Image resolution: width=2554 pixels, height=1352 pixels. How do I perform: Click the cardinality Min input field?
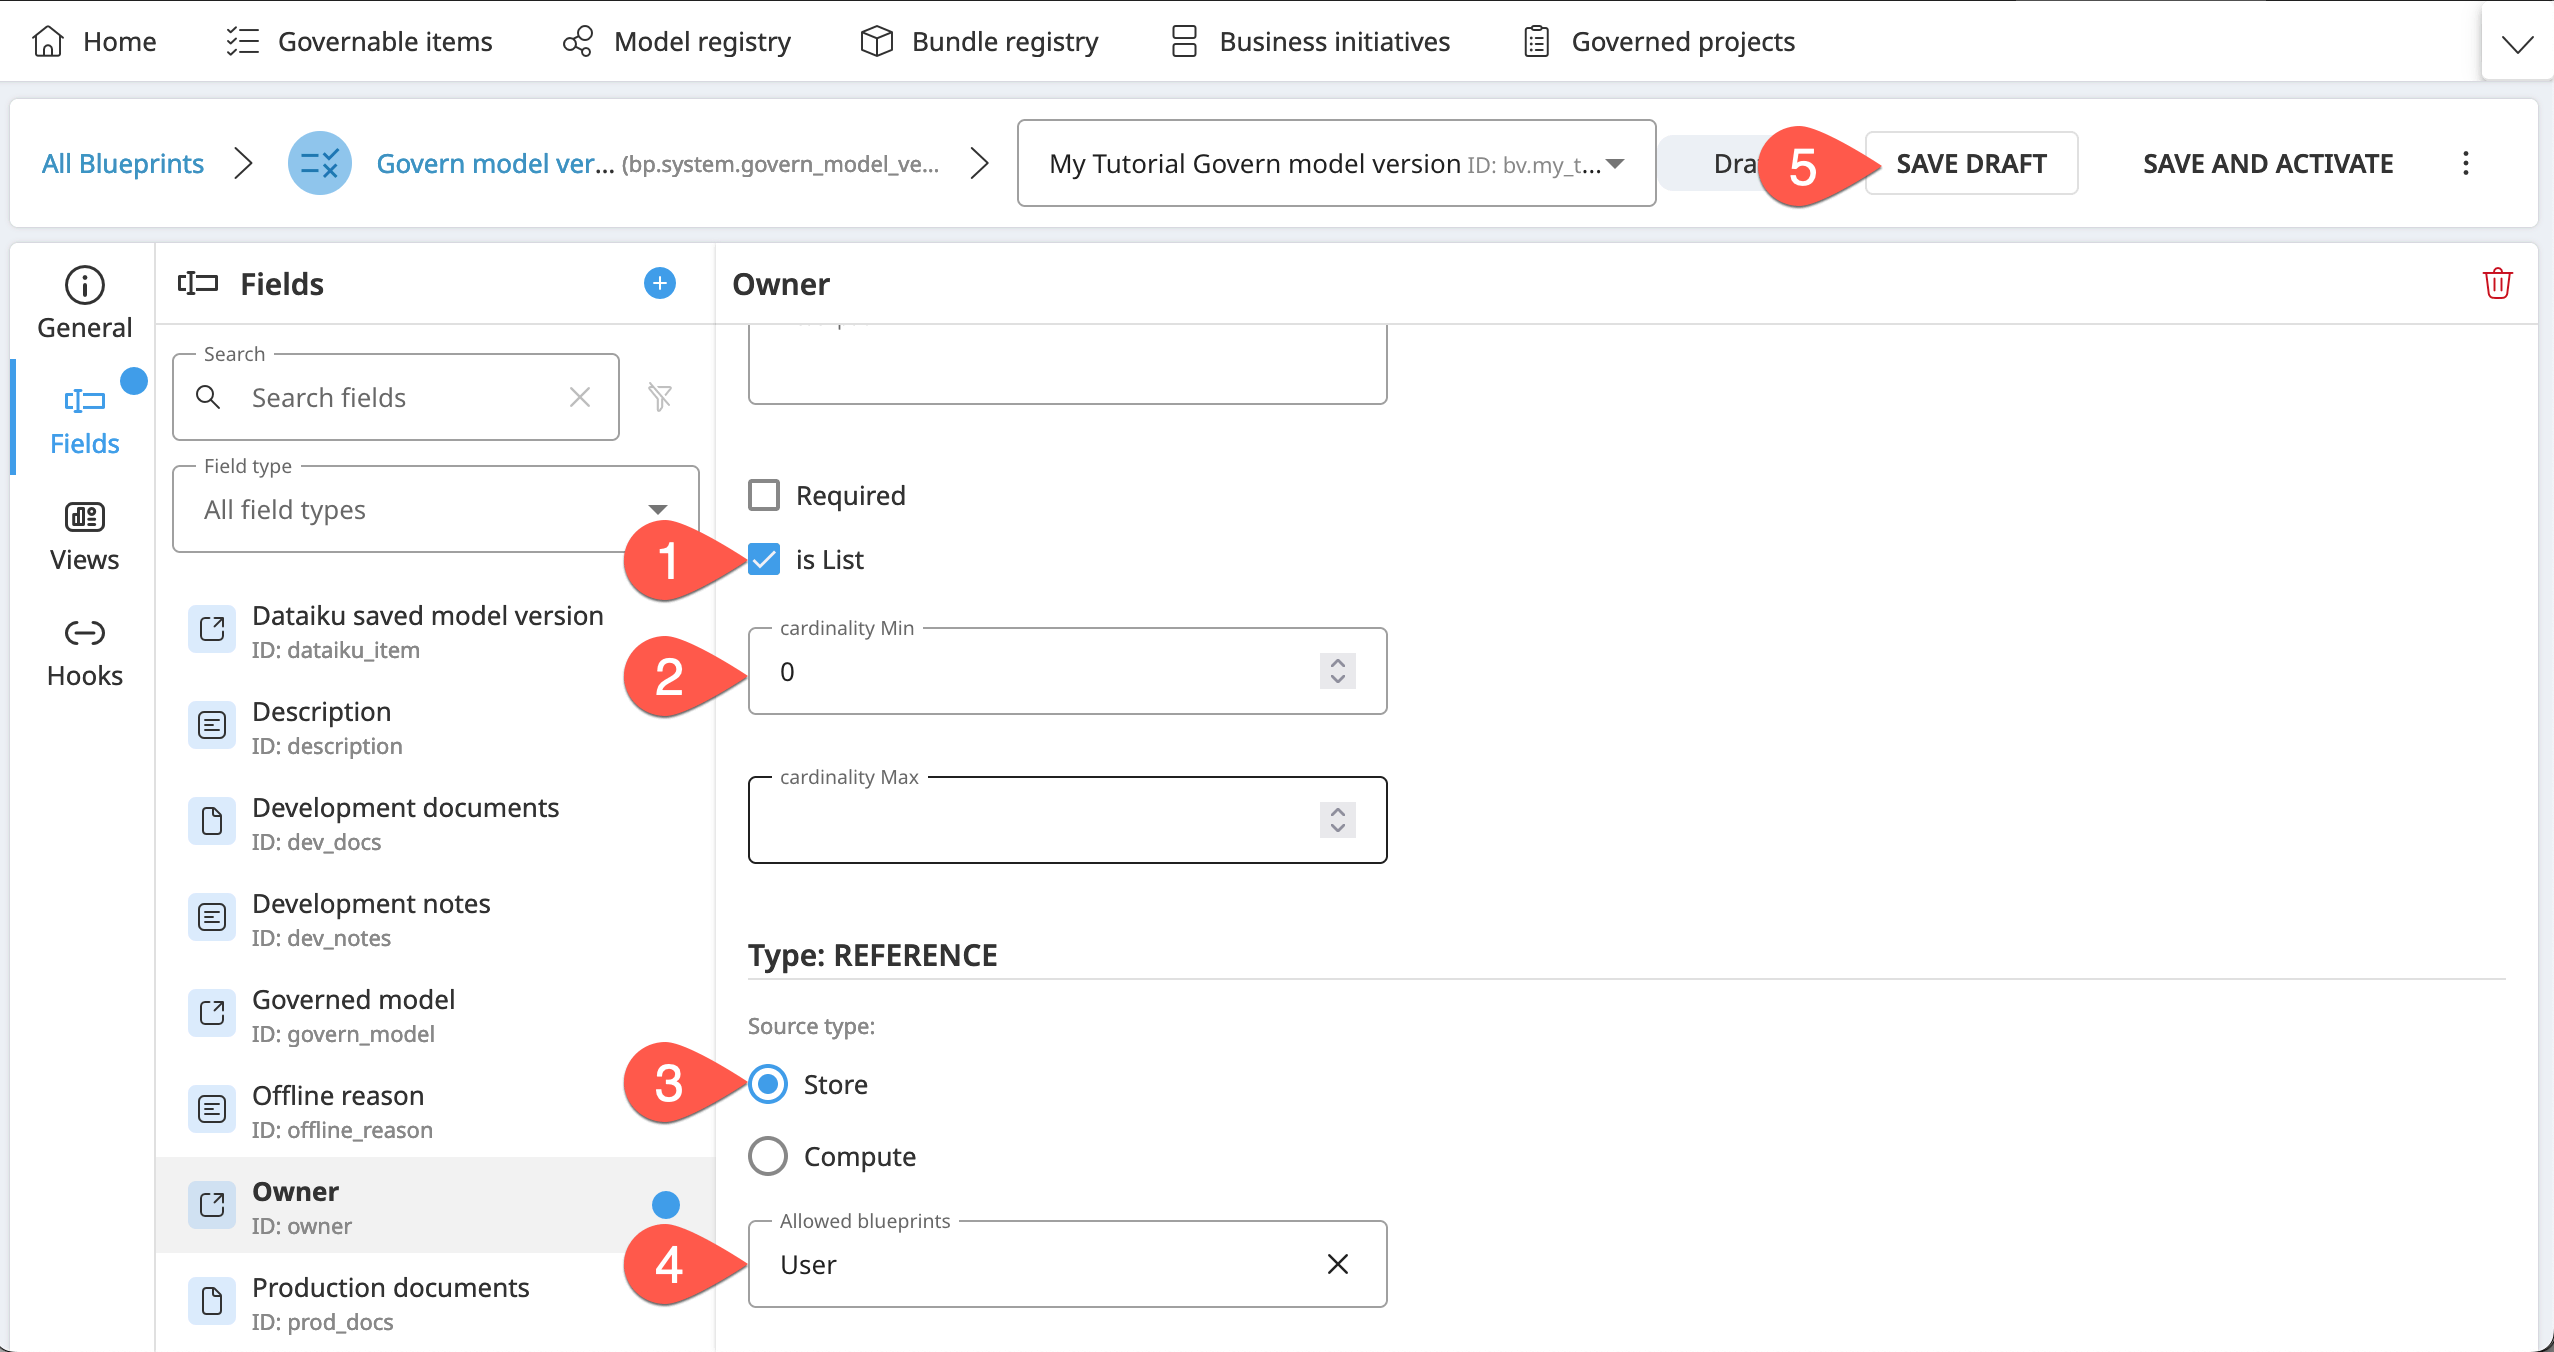click(x=1067, y=671)
